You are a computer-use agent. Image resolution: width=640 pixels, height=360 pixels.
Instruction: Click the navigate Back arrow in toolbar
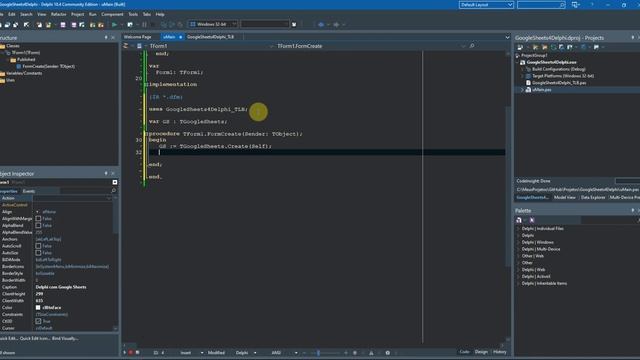click(x=321, y=24)
